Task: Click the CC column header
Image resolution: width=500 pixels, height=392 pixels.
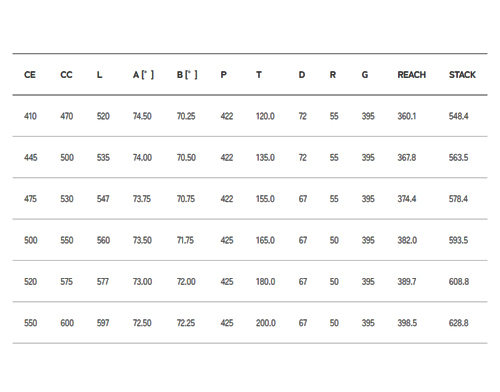Action: pyautogui.click(x=66, y=75)
